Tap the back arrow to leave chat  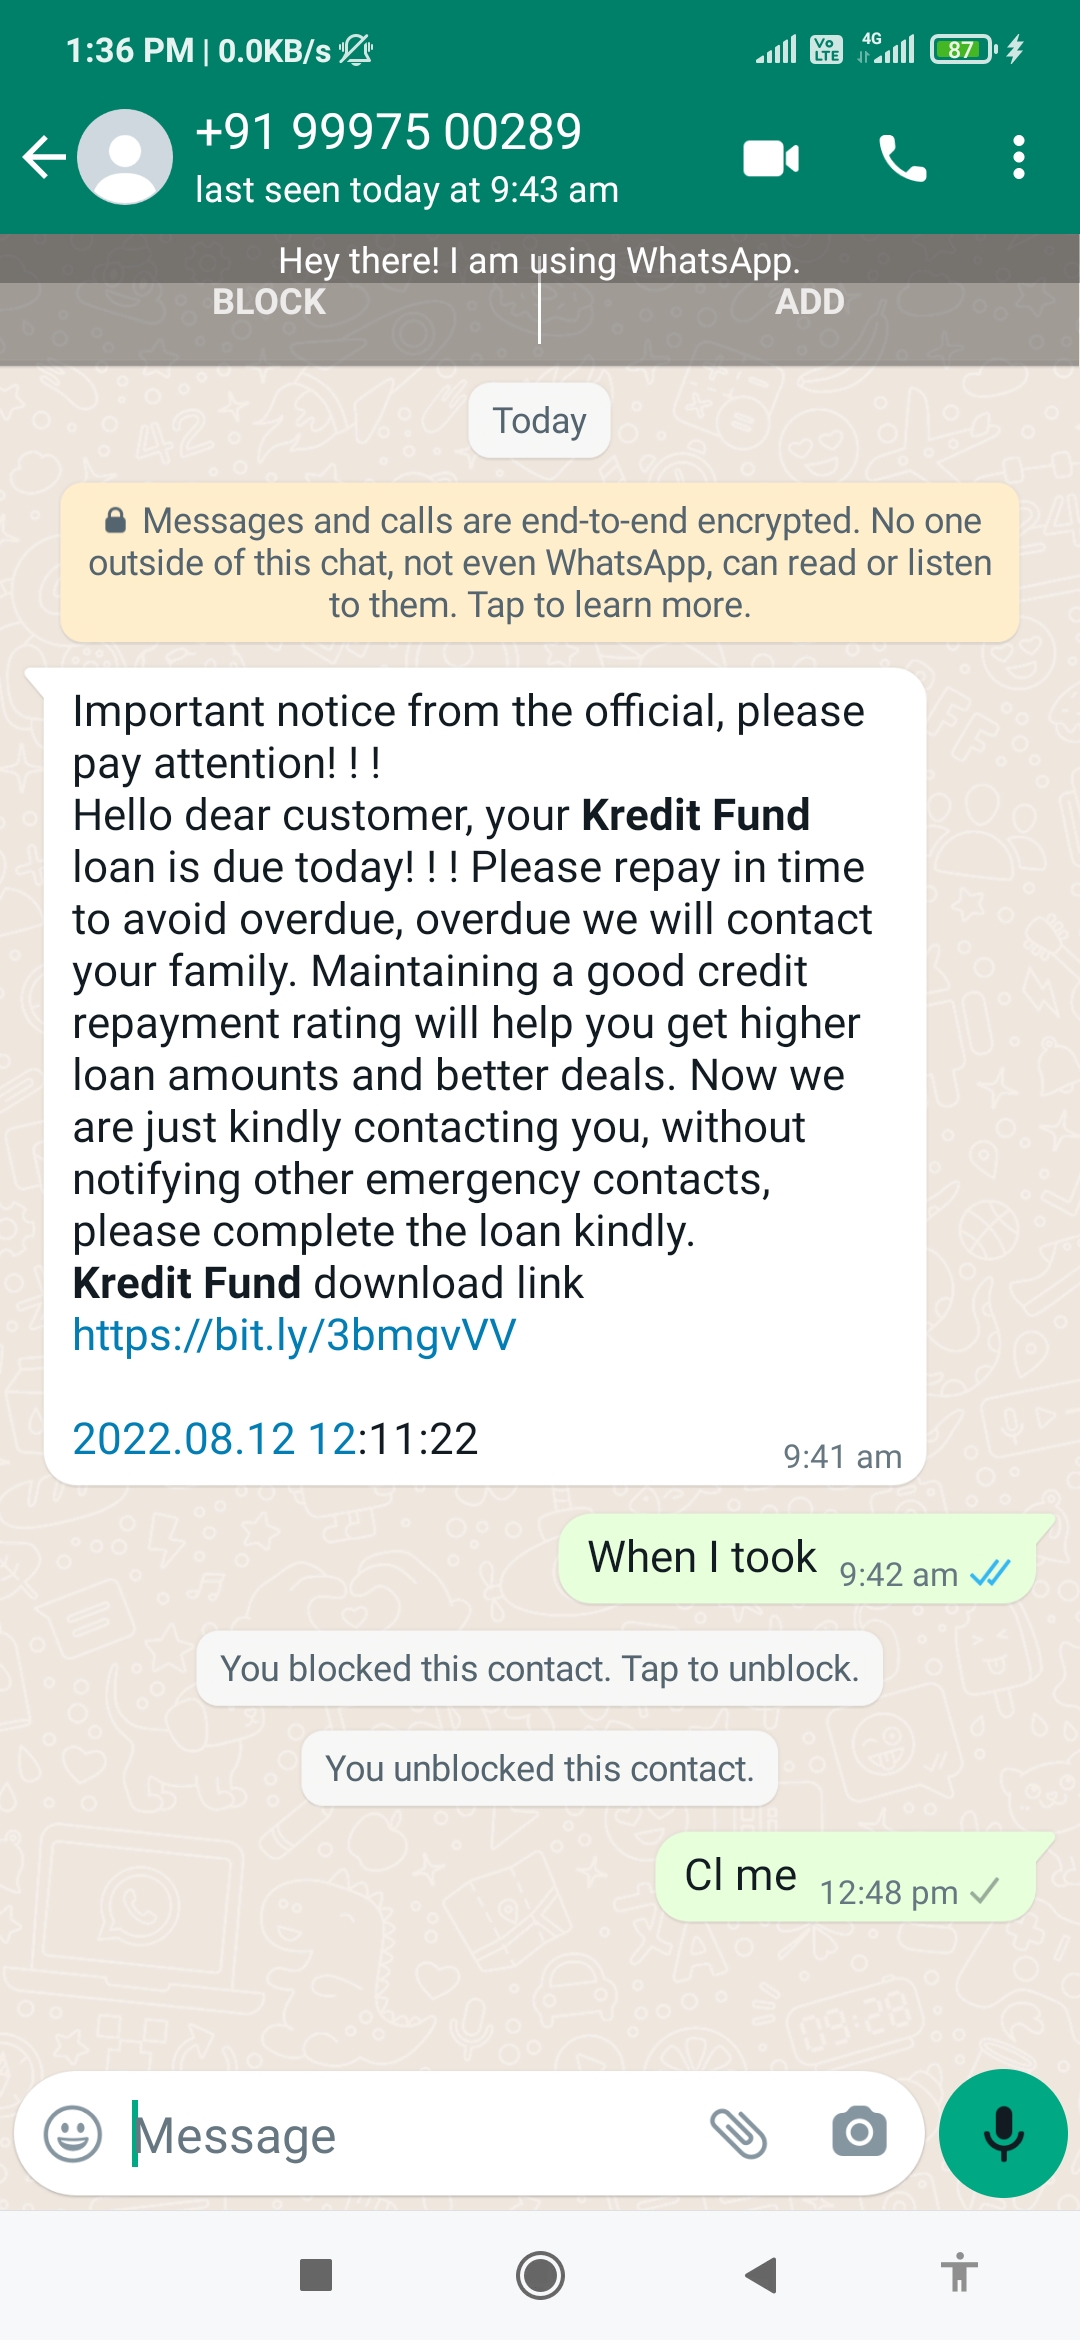coord(44,158)
